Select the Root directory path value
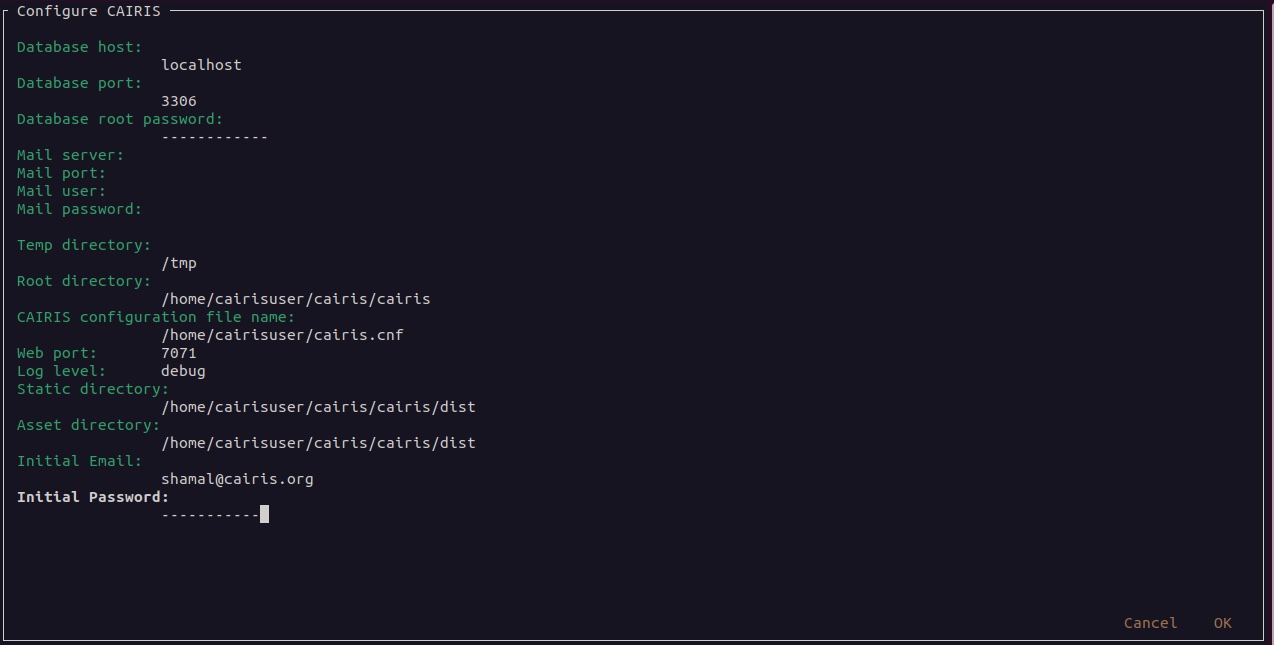The width and height of the screenshot is (1274, 645). pos(296,299)
